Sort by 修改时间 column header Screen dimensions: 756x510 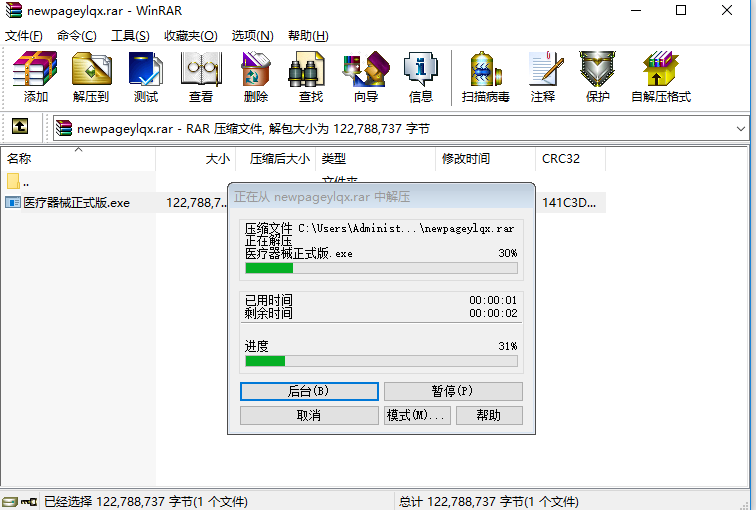pos(486,159)
